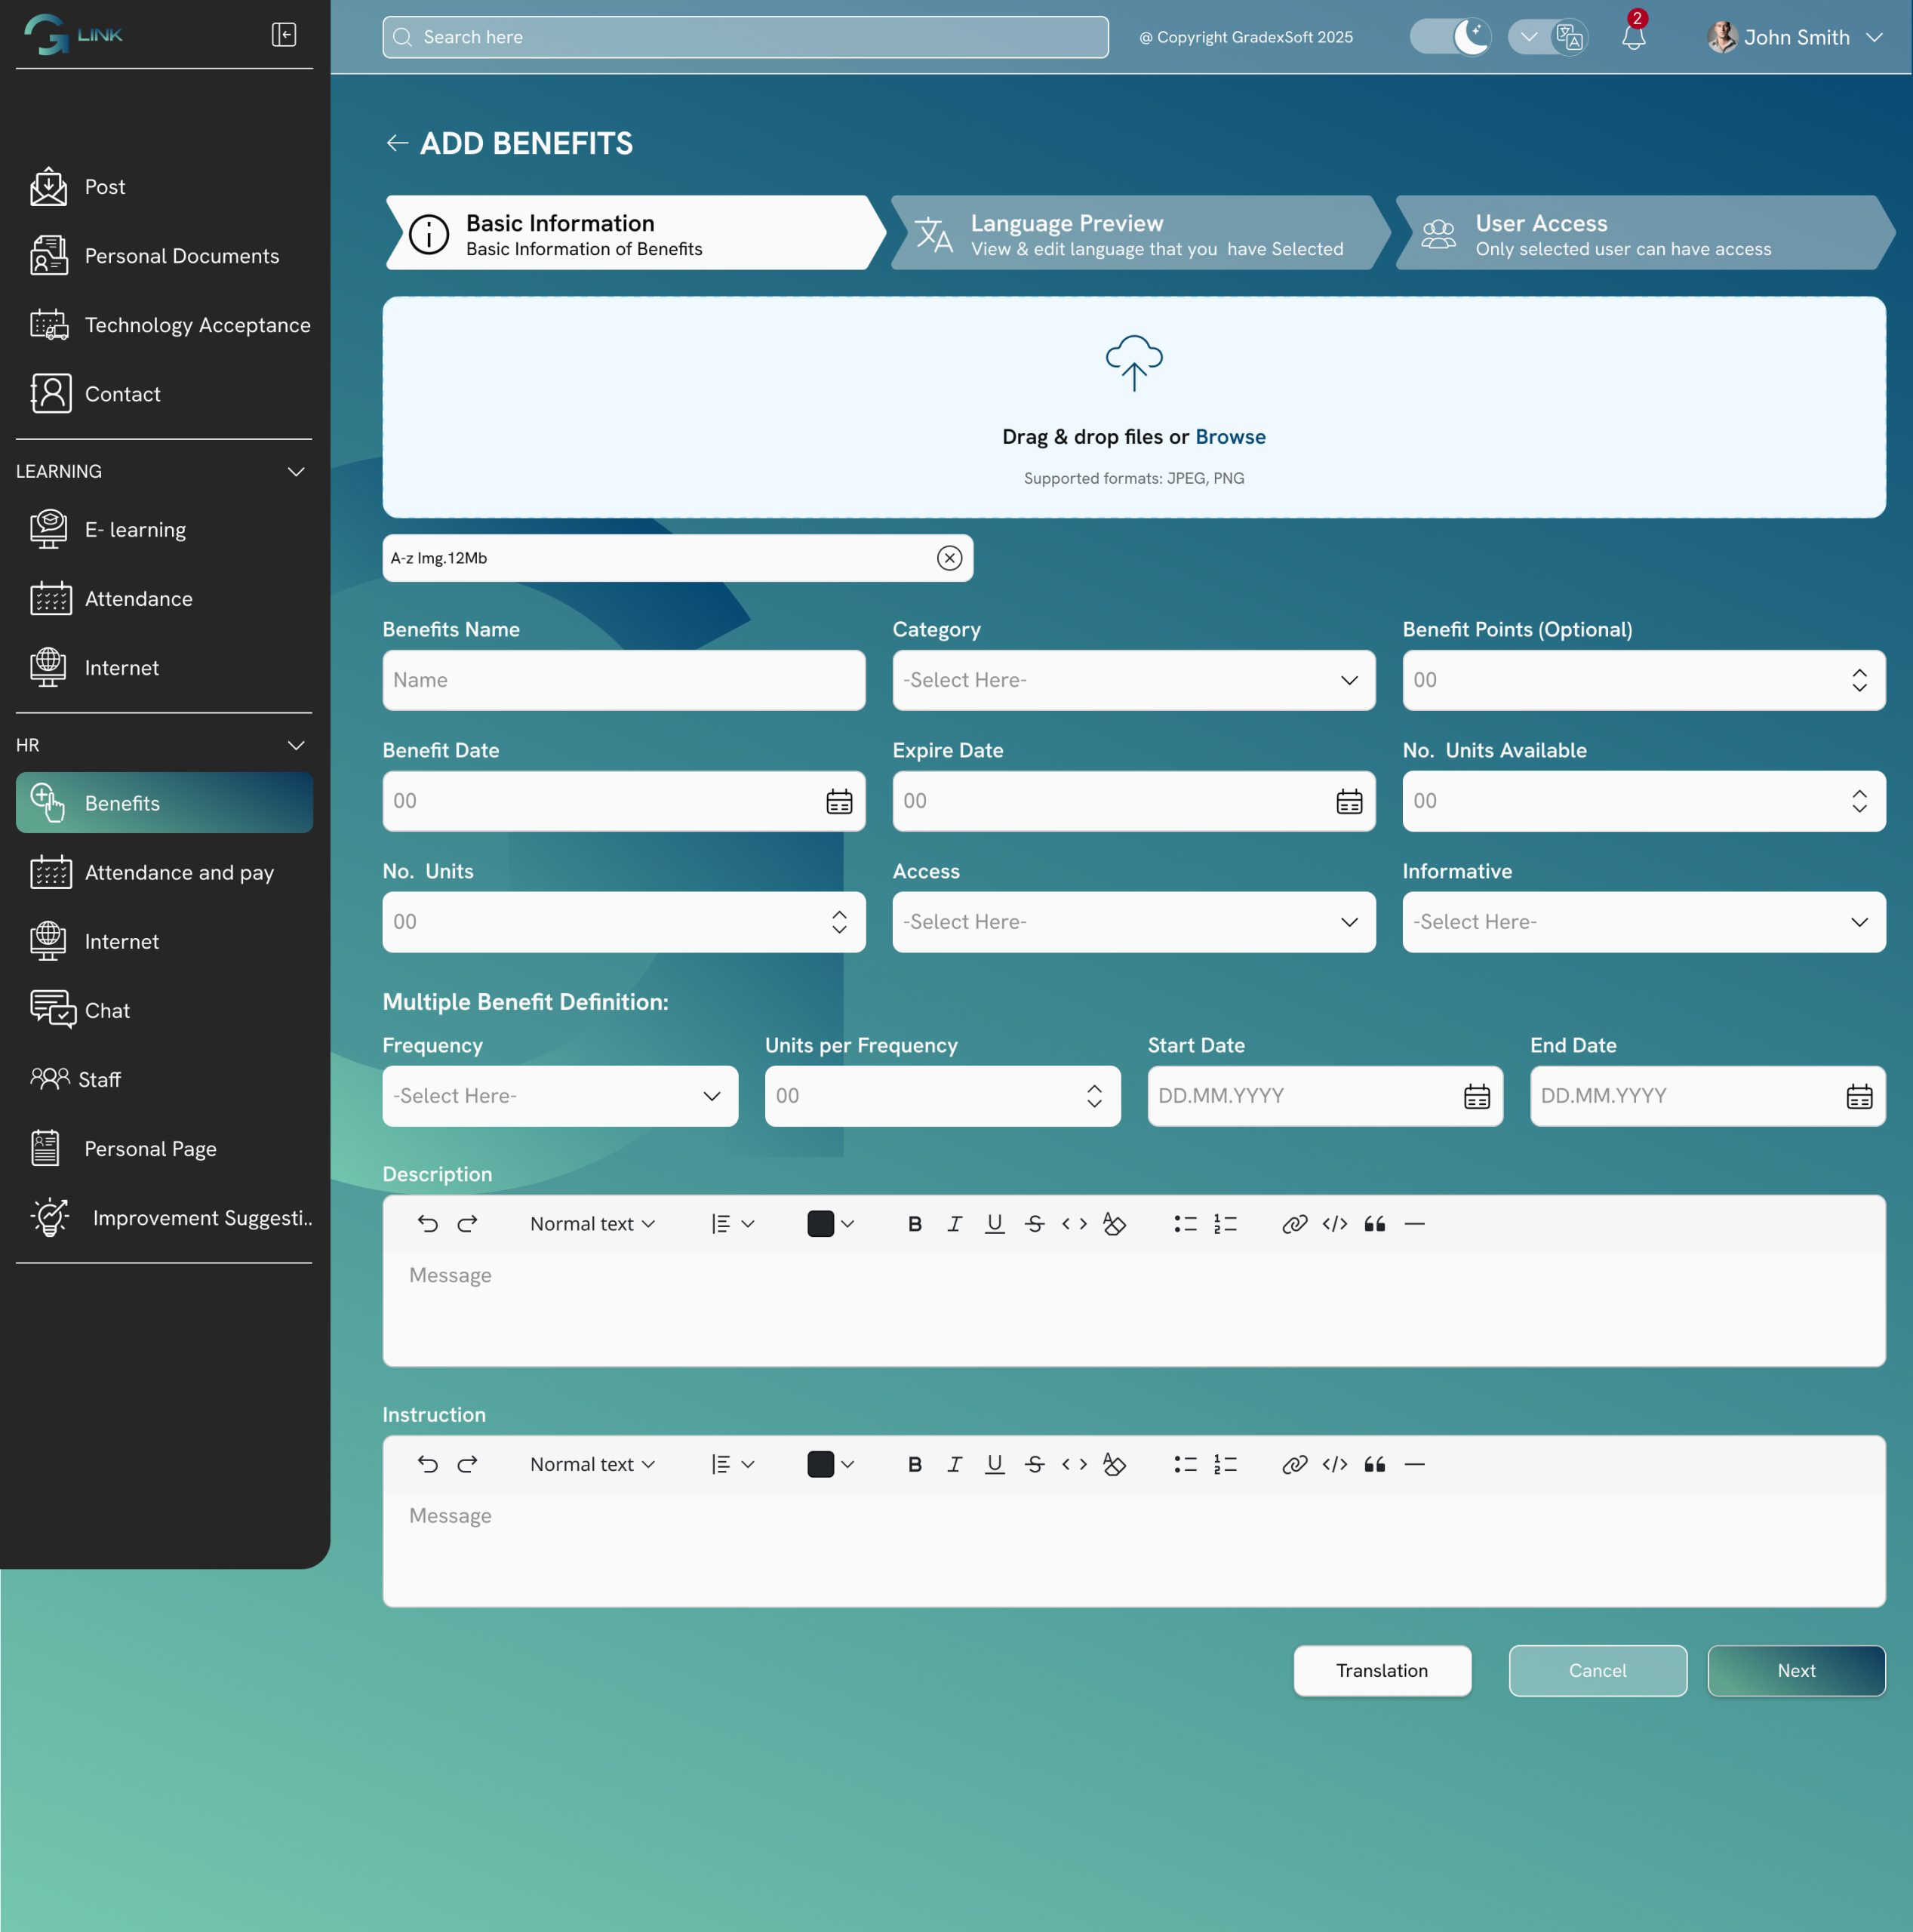
Task: Toggle the dark mode switch
Action: point(1450,37)
